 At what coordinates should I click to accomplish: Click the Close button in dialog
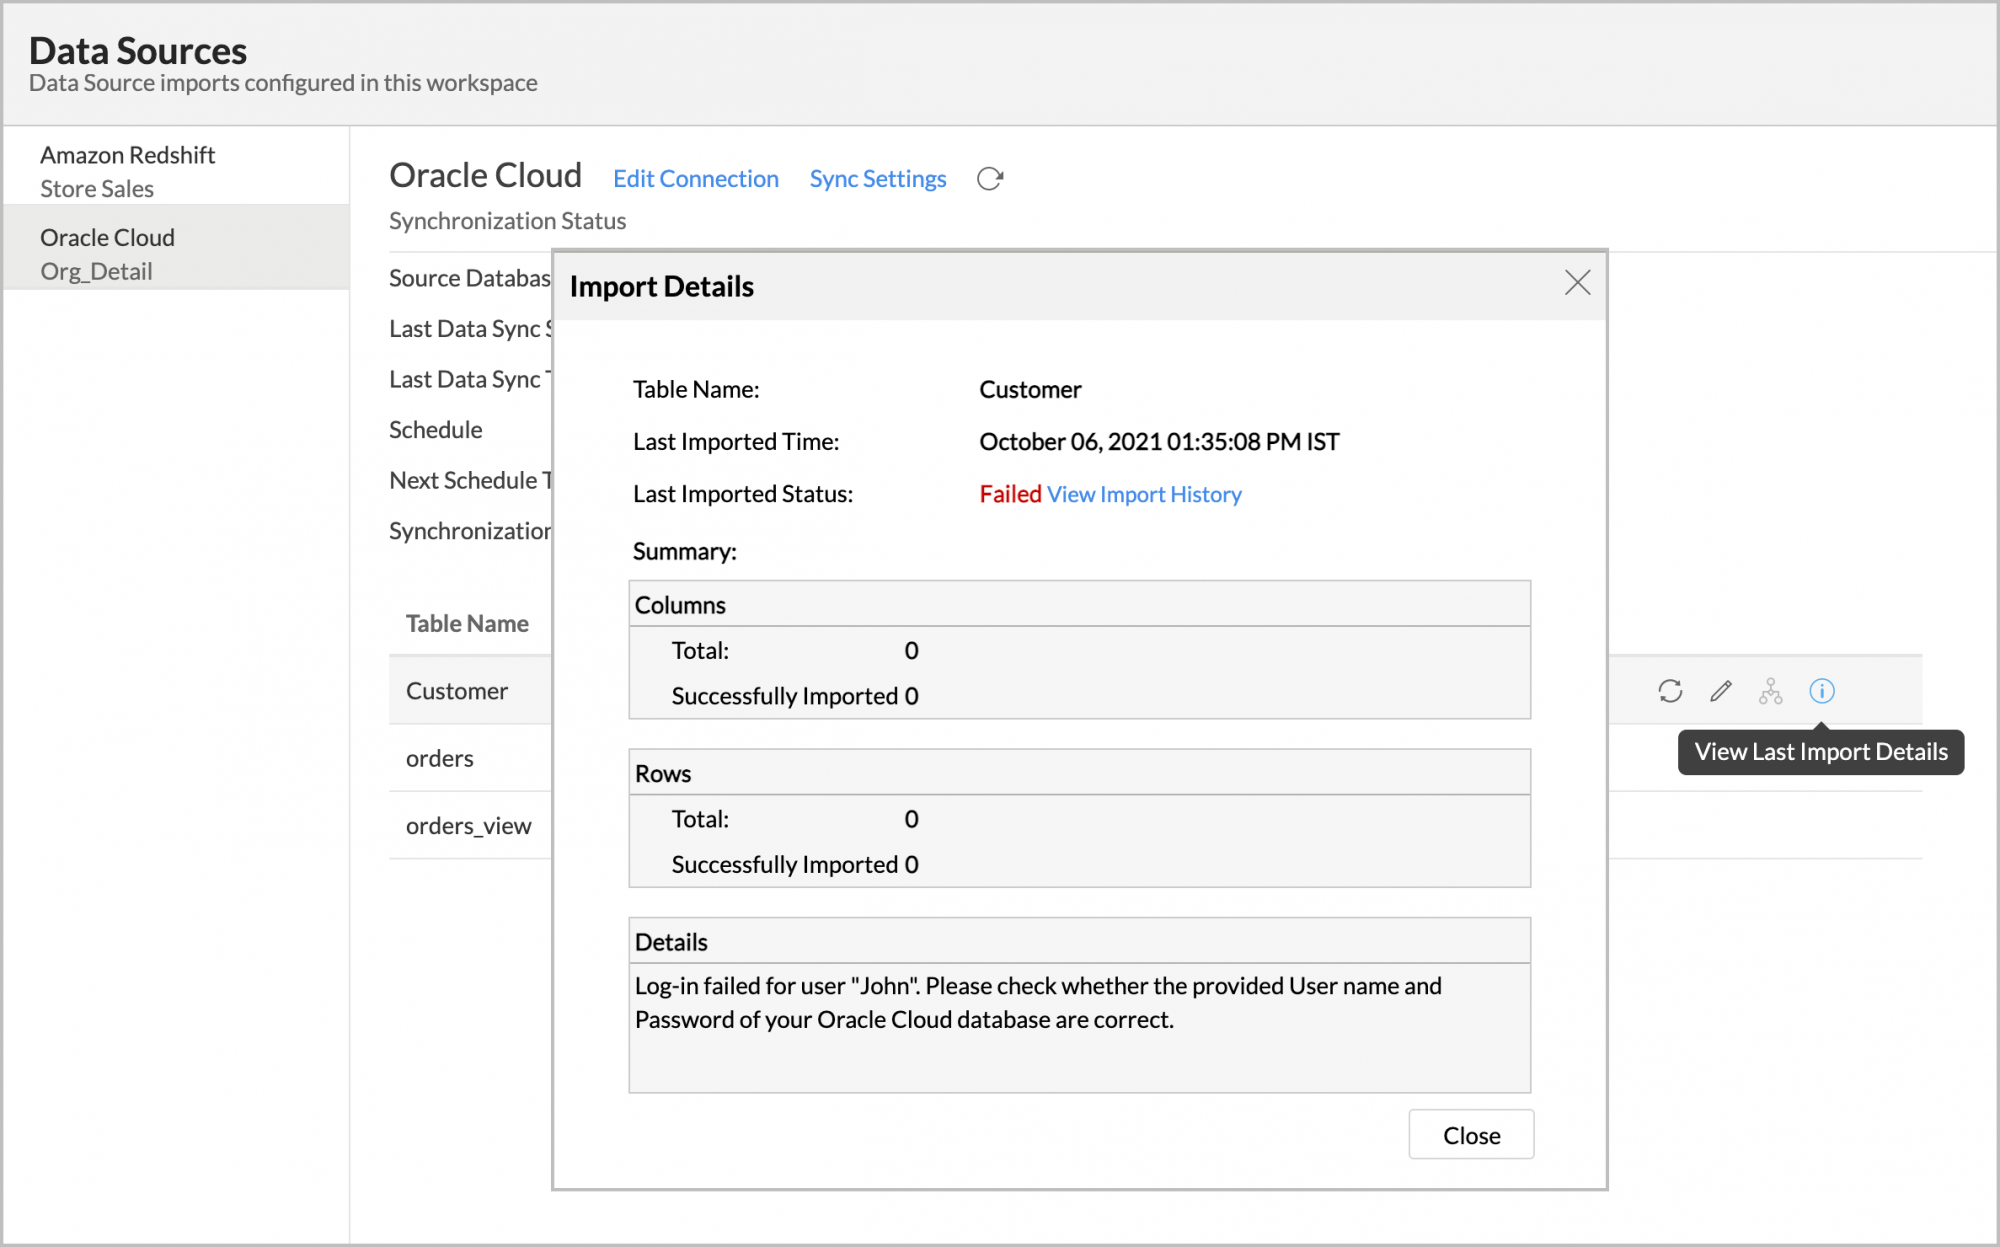1471,1135
